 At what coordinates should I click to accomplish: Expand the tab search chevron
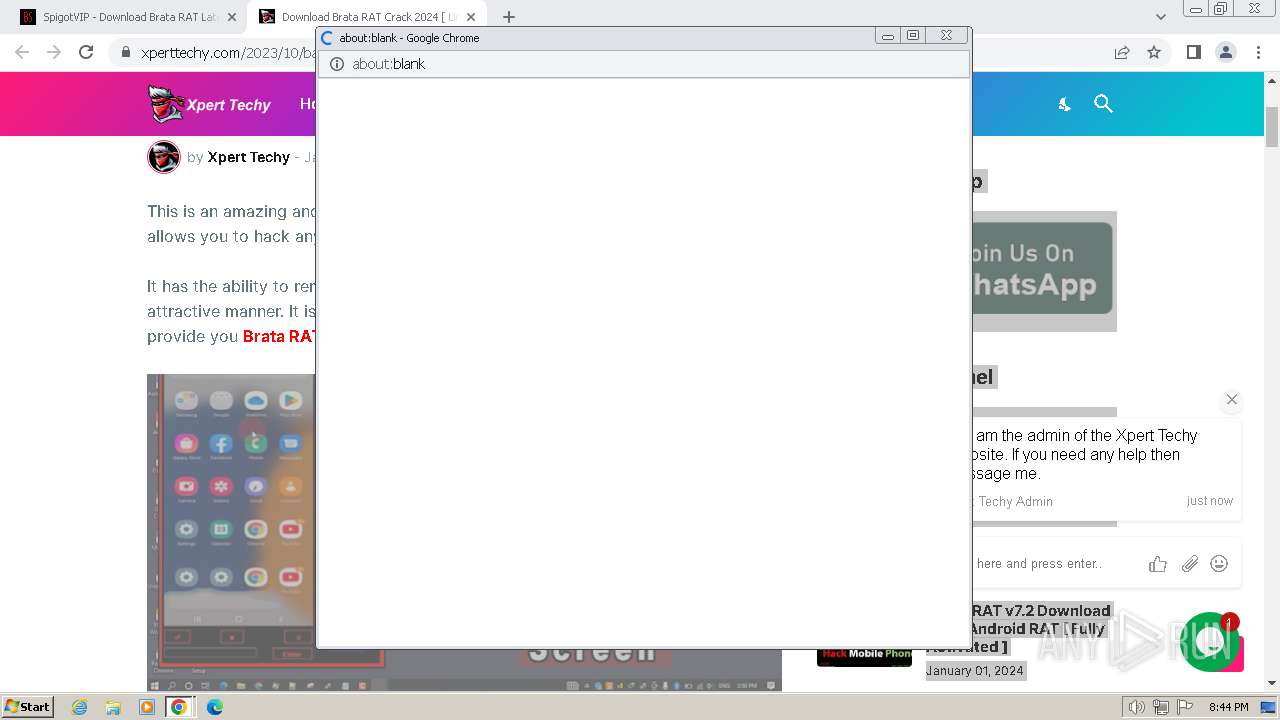(x=1160, y=17)
